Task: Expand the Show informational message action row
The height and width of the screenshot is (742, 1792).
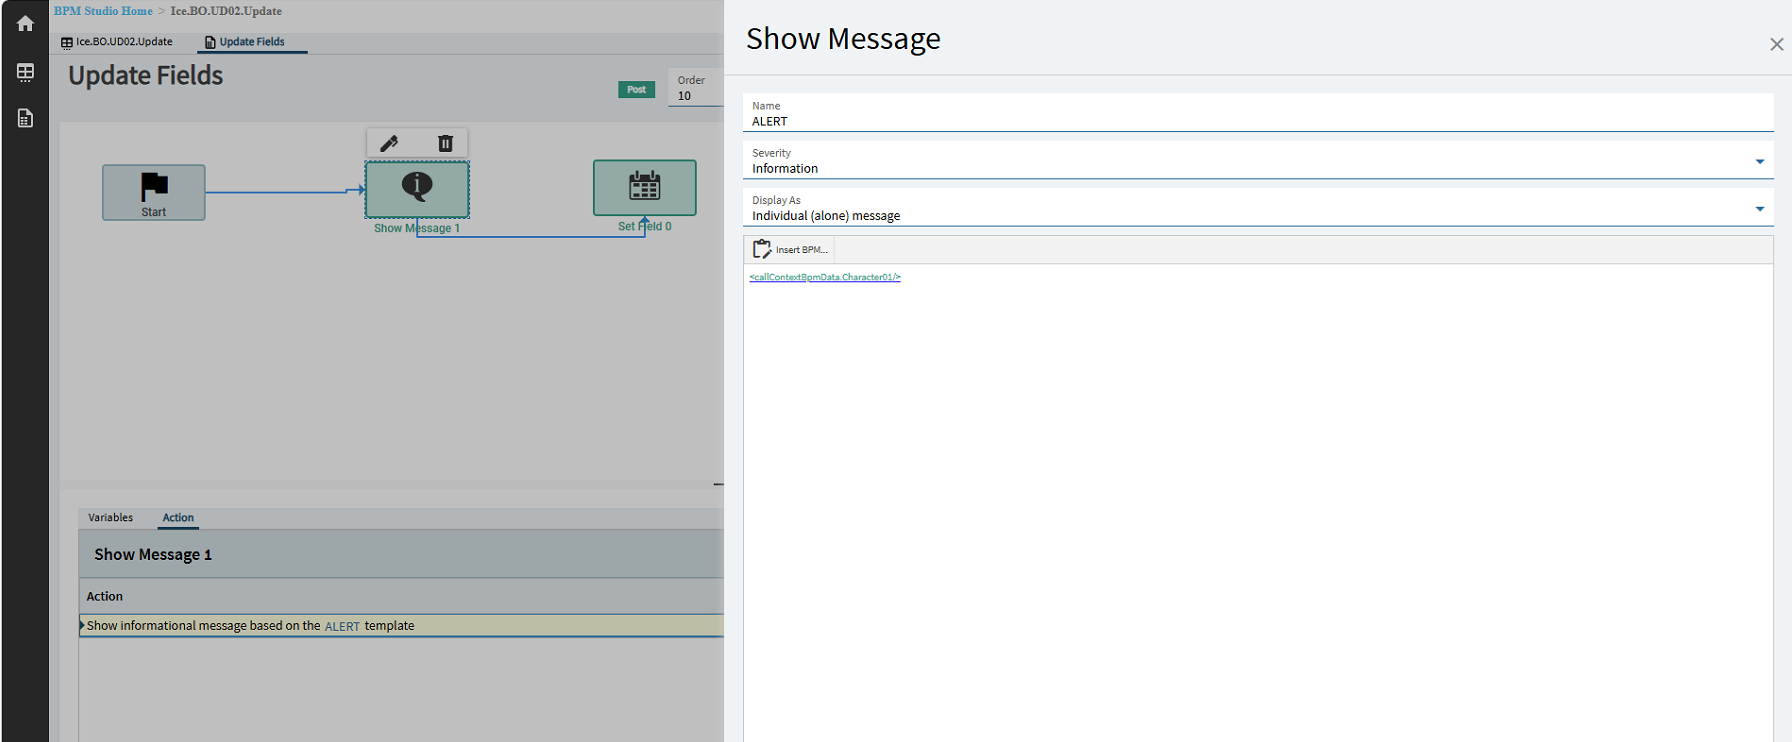Action: [82, 625]
